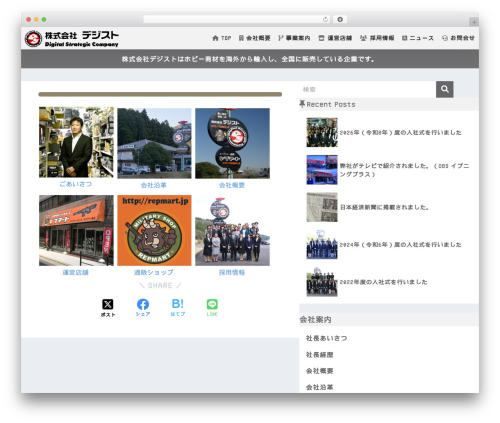This screenshot has height=423, width=500.
Task: Click the 採用情報 link under group photo
Action: (232, 272)
